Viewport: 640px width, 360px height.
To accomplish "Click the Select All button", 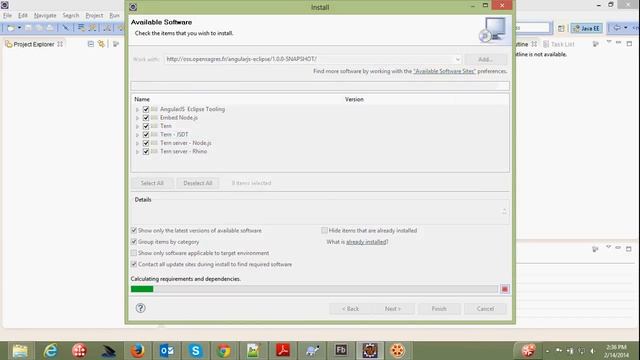I will (152, 183).
